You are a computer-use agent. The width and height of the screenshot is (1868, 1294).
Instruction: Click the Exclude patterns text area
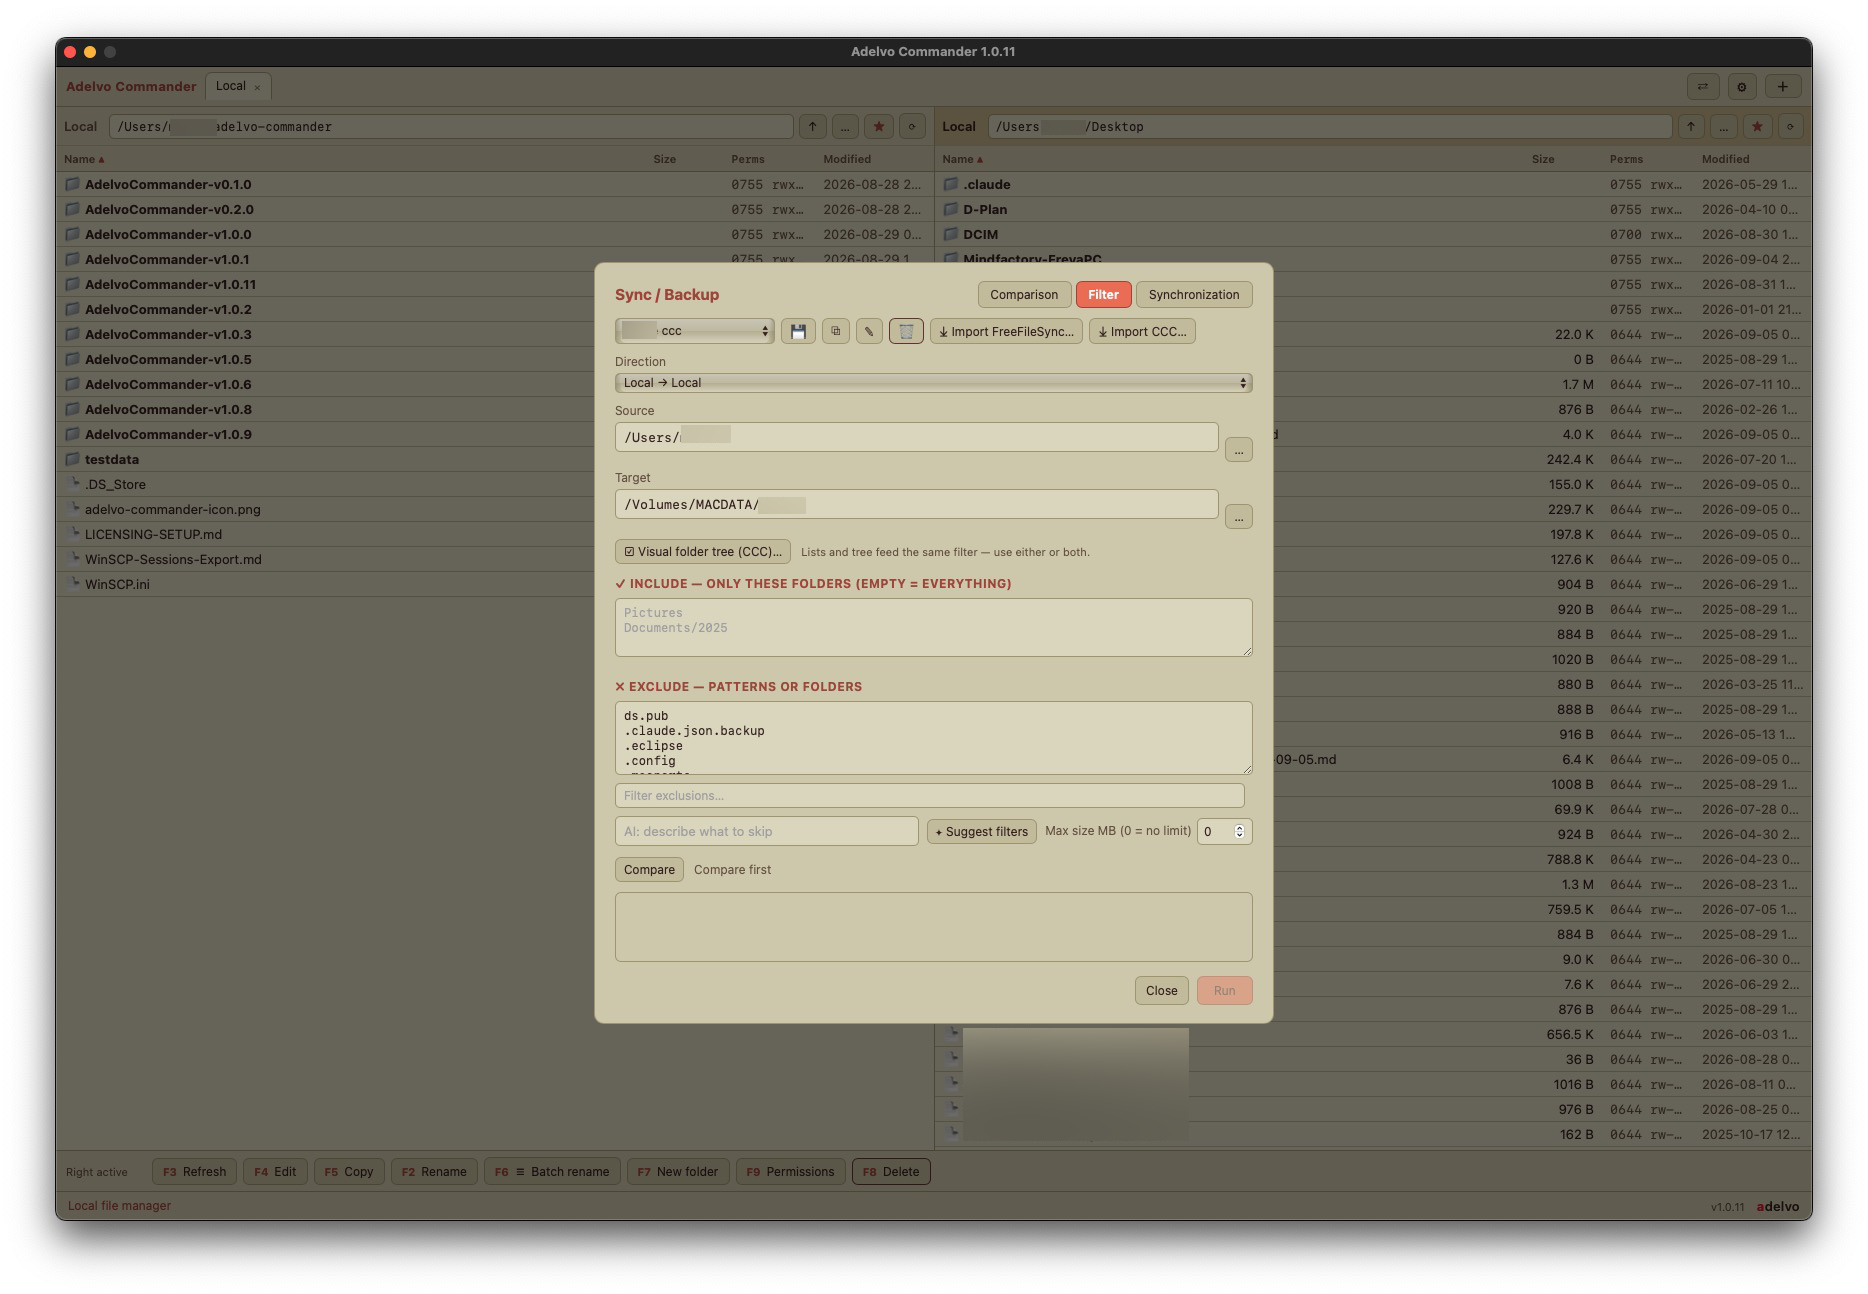pos(933,738)
